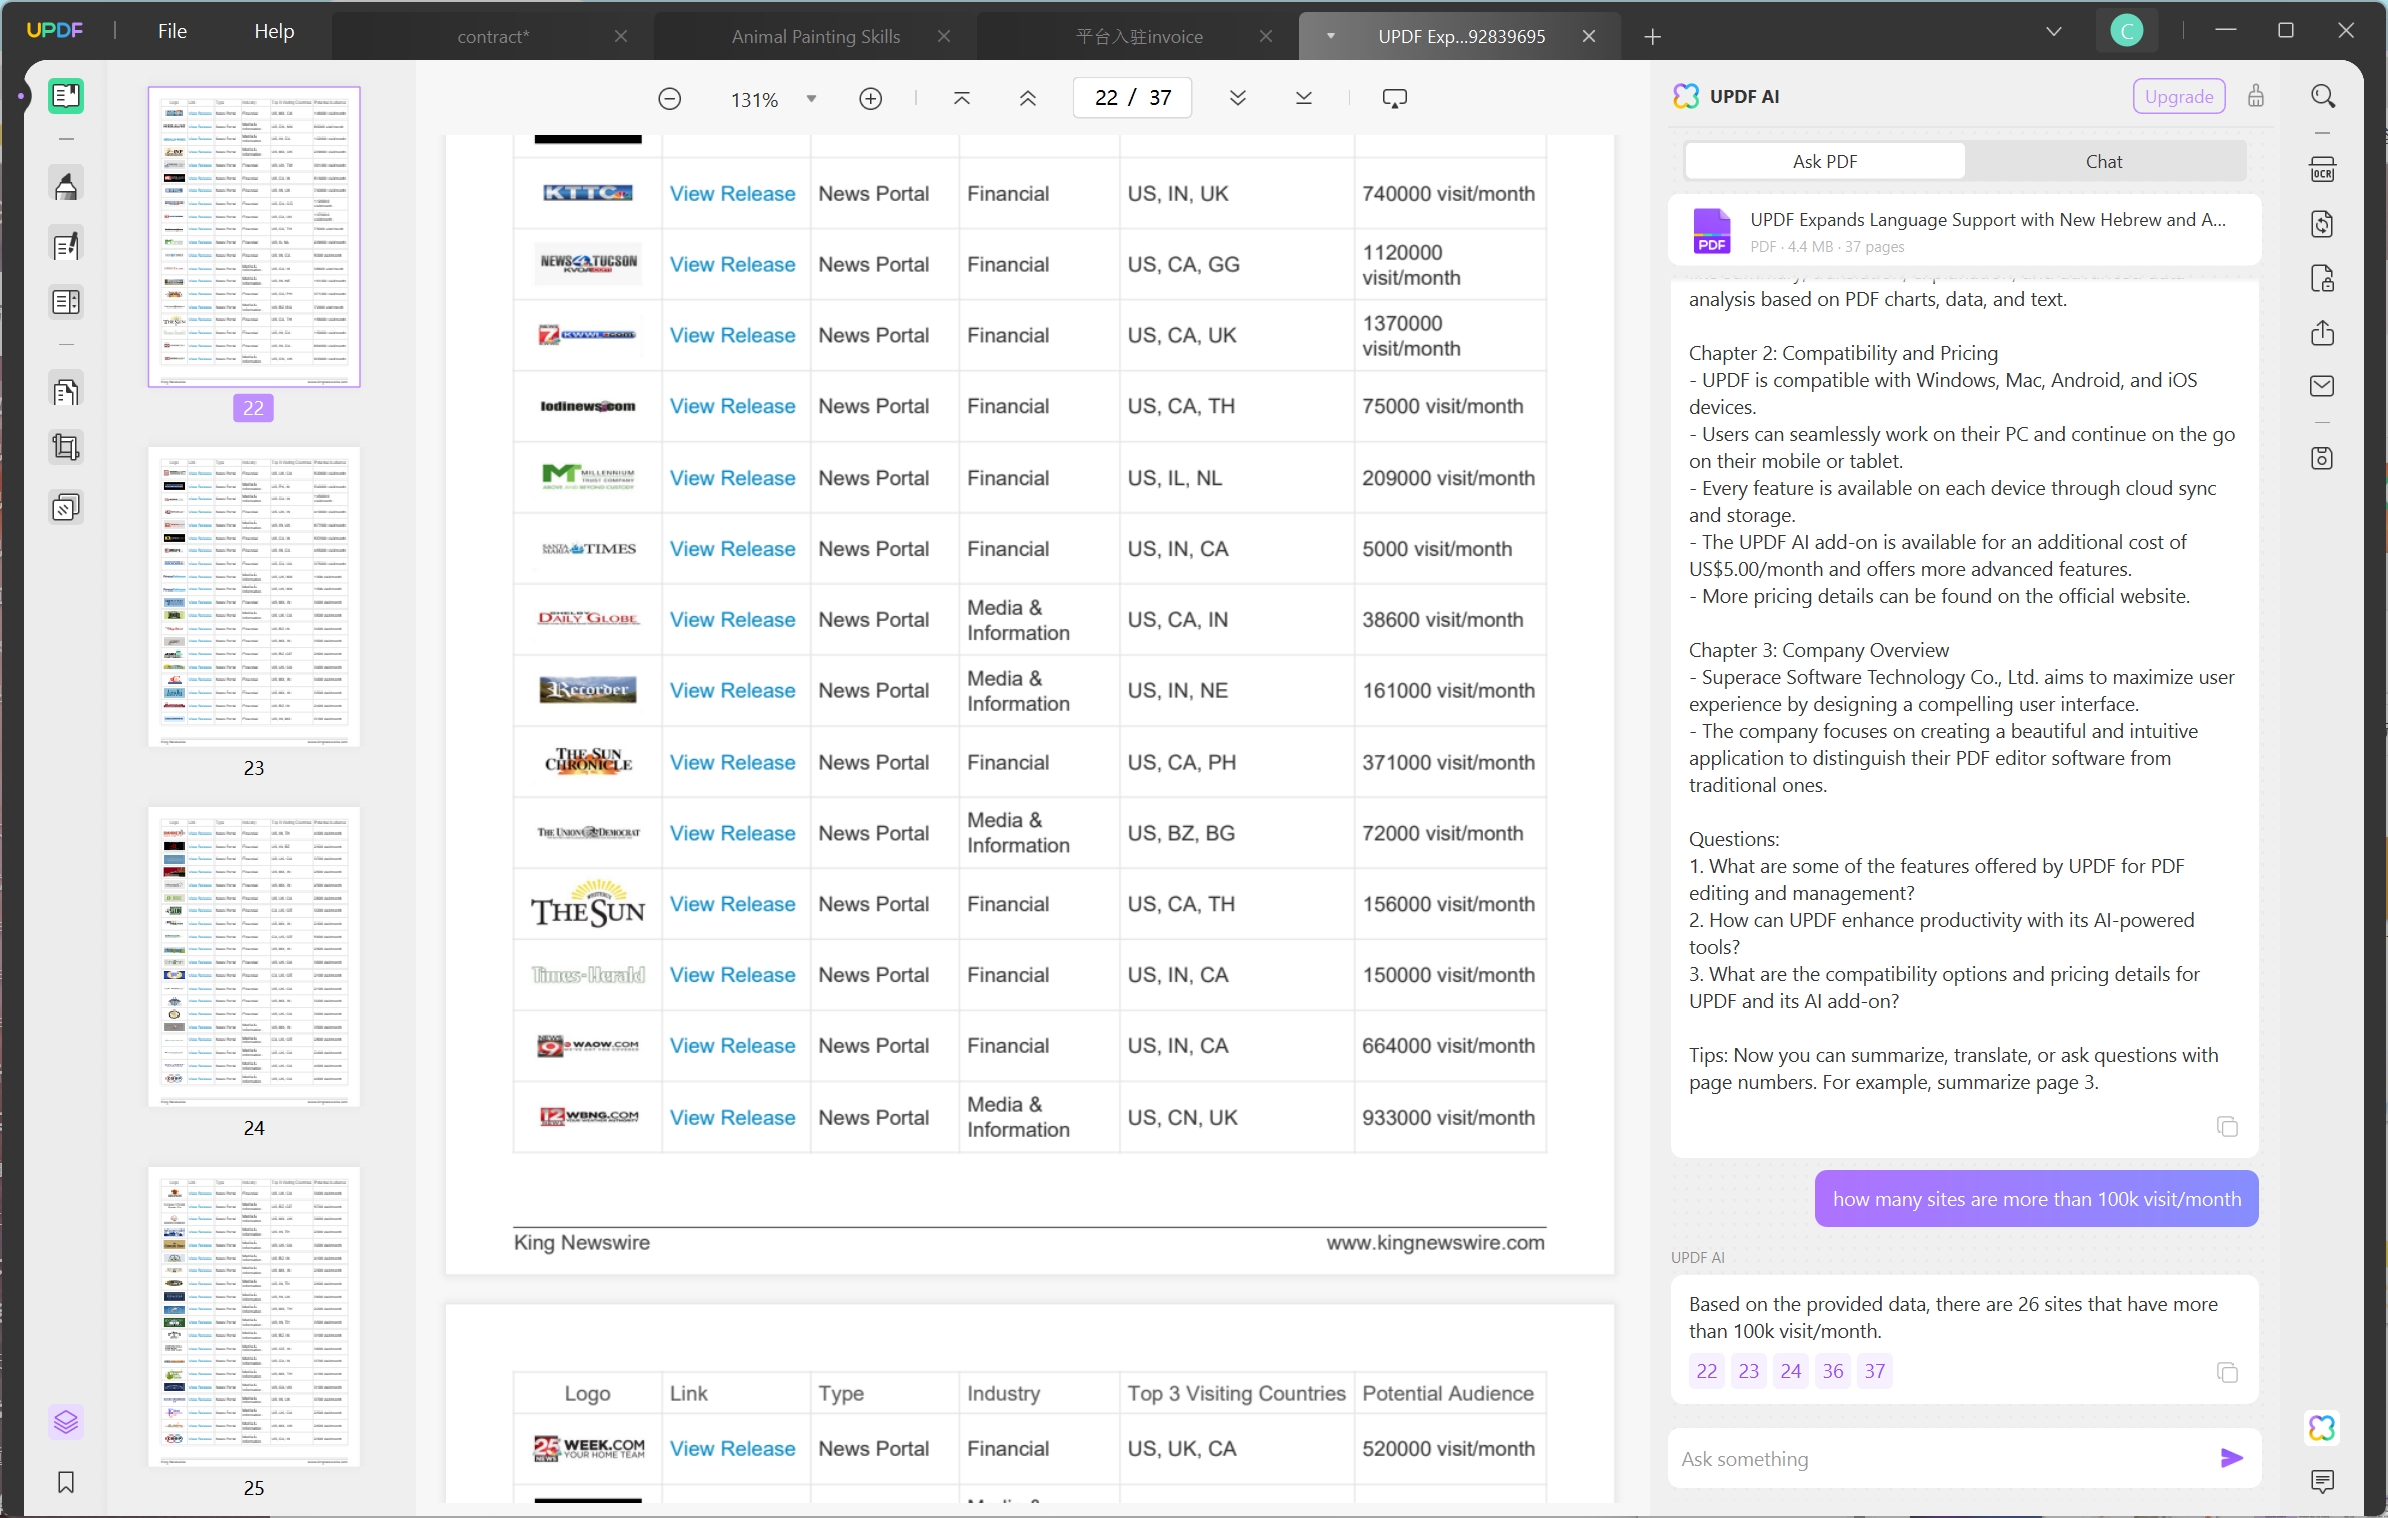The height and width of the screenshot is (1518, 2388).
Task: Open dropdown arrow on active UPDF tab
Action: (1330, 36)
